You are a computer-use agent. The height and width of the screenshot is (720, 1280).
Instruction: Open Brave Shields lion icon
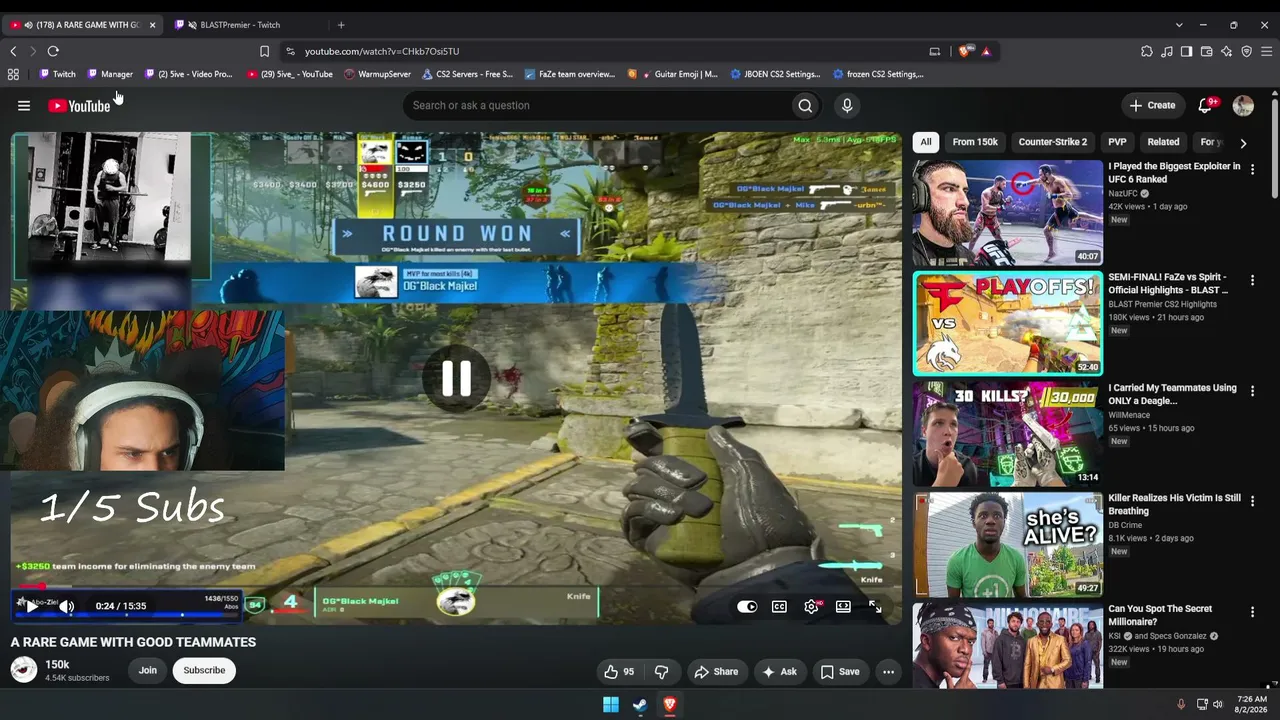[964, 51]
